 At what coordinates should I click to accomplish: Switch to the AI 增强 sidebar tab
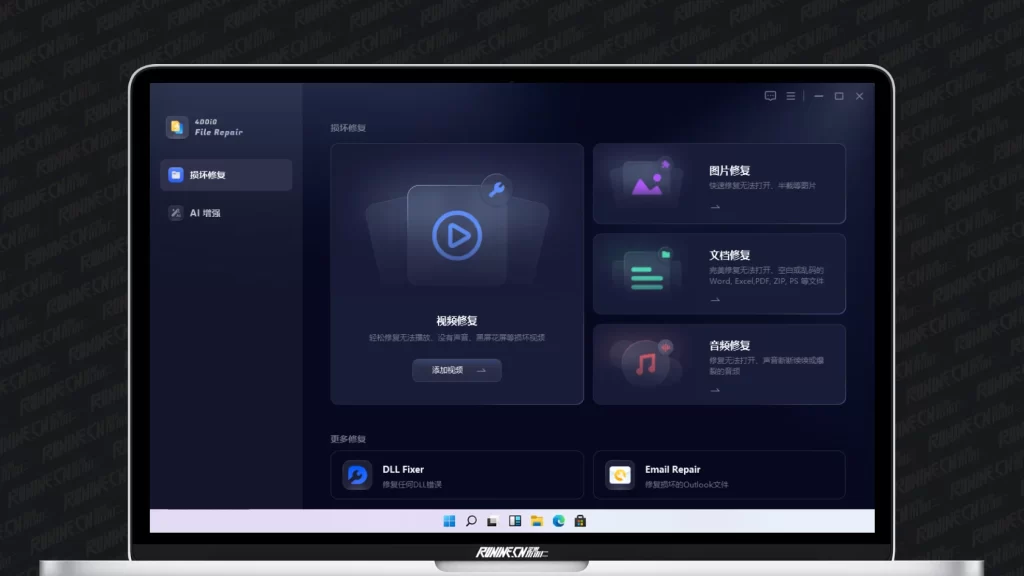click(x=226, y=213)
